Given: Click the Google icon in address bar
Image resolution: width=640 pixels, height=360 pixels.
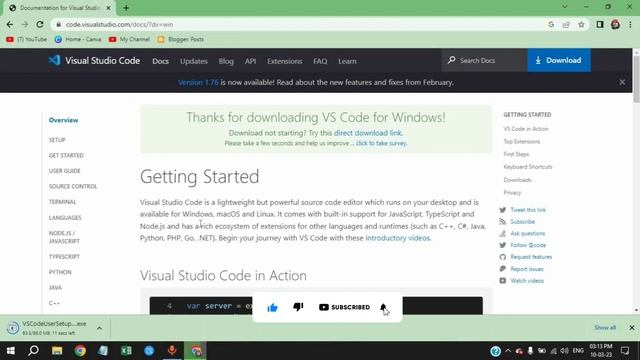Looking at the screenshot, I should [x=551, y=24].
